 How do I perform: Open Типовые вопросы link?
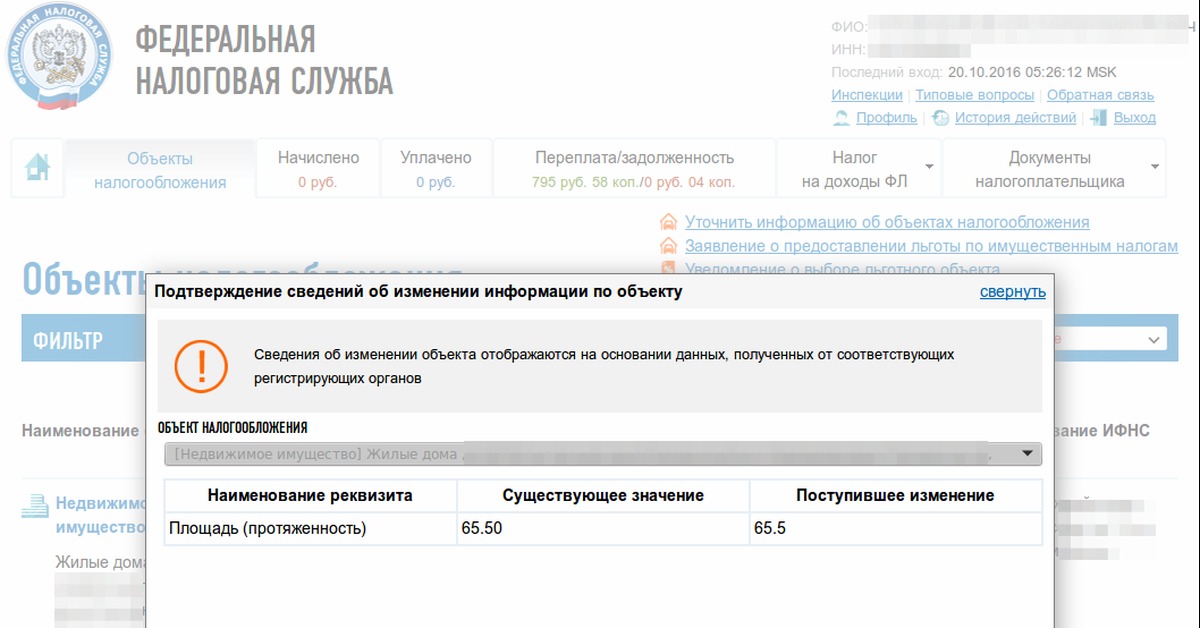pos(974,95)
